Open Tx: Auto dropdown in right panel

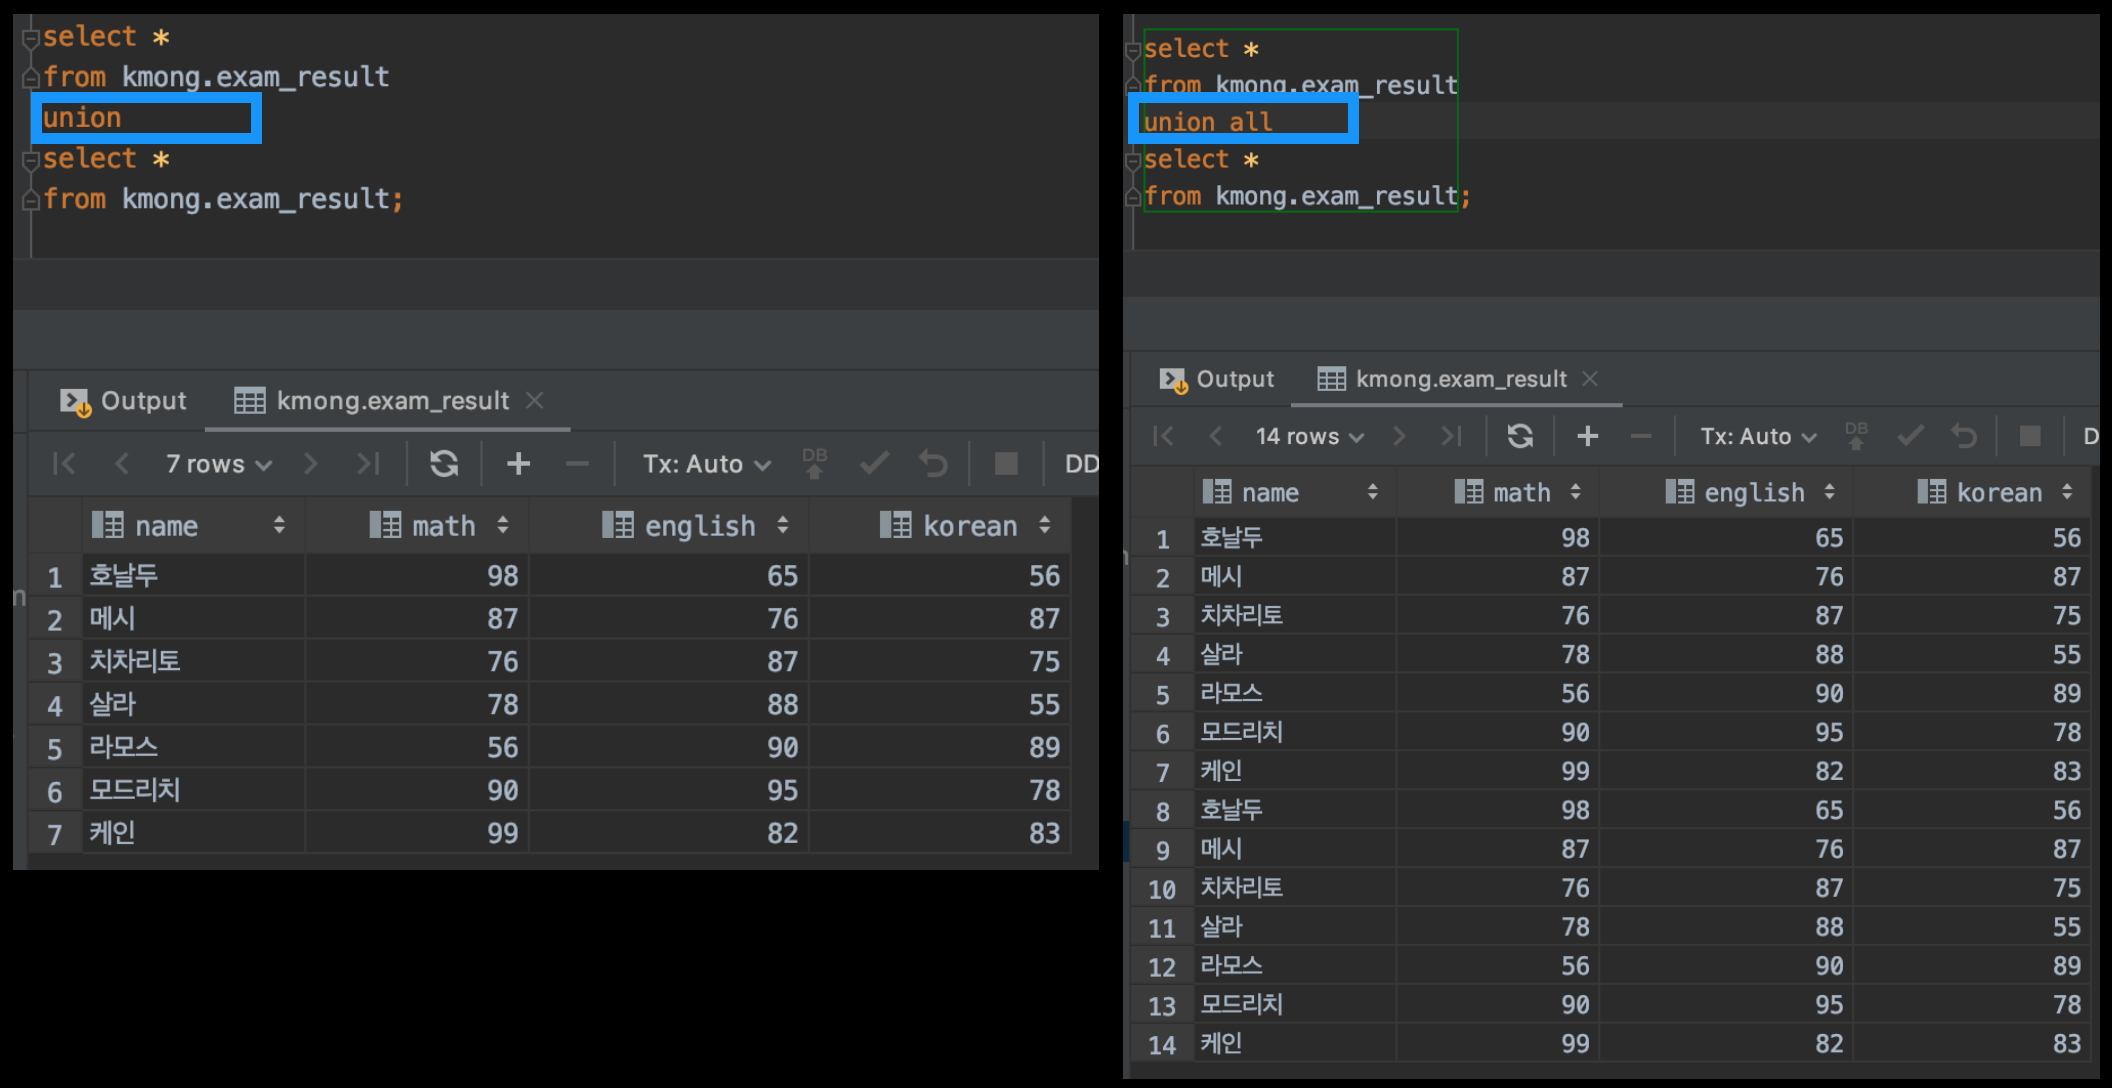click(x=1758, y=436)
